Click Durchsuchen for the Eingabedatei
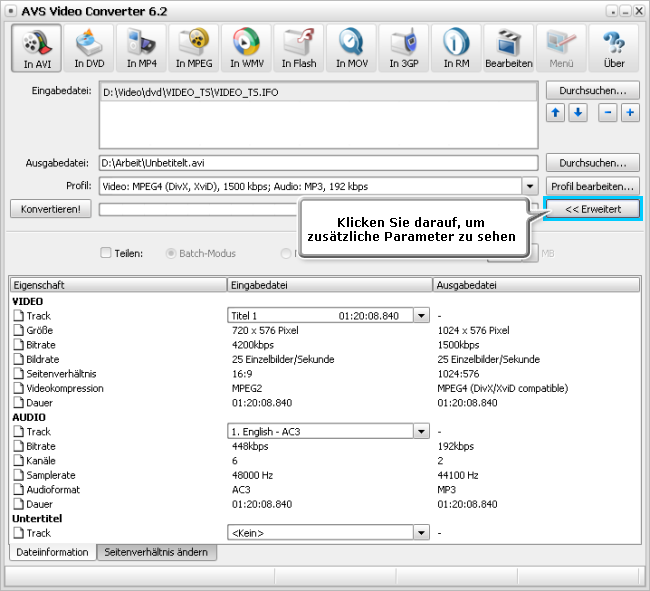Screen dimensions: 650x591 coord(593,90)
